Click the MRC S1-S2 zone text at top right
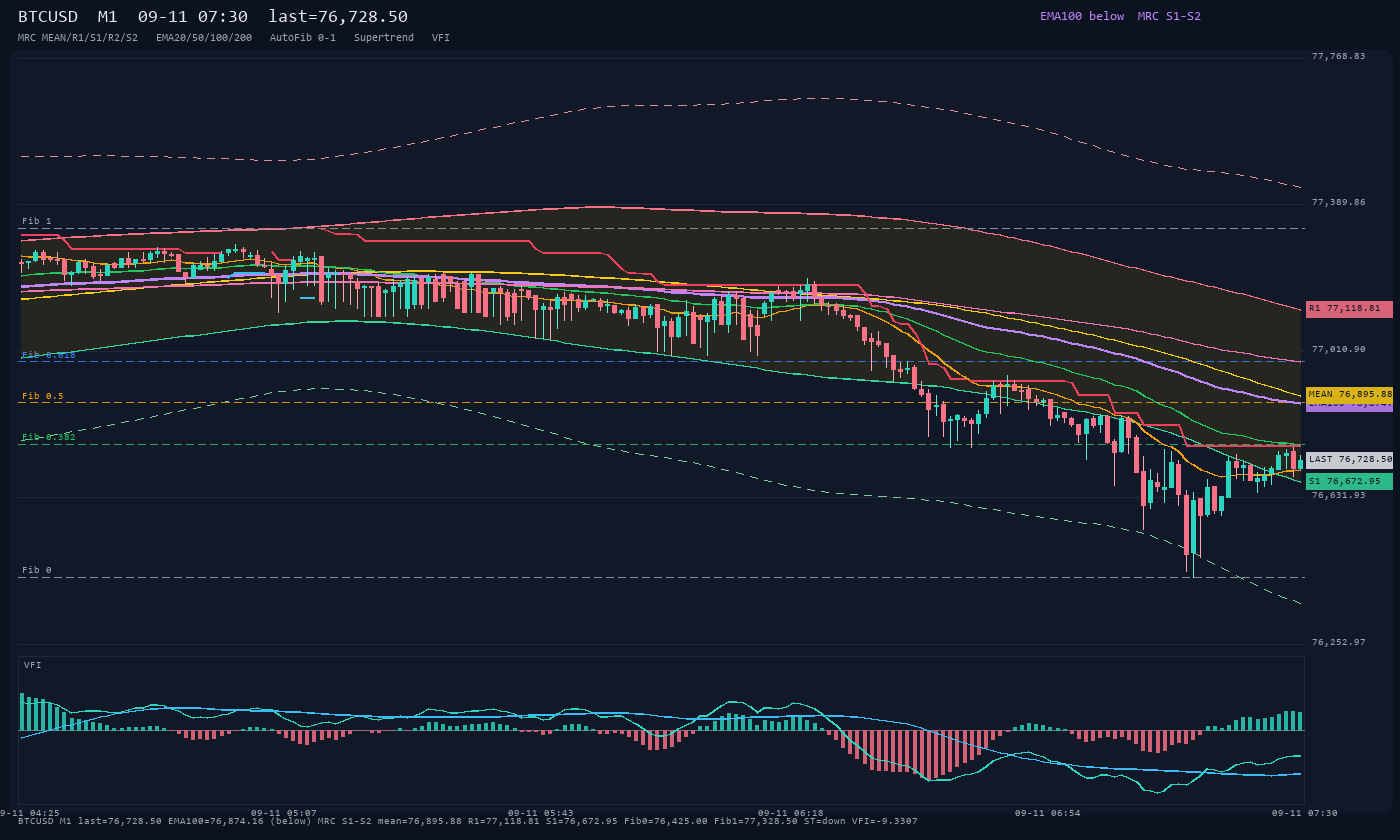Image resolution: width=1400 pixels, height=840 pixels. (1169, 16)
